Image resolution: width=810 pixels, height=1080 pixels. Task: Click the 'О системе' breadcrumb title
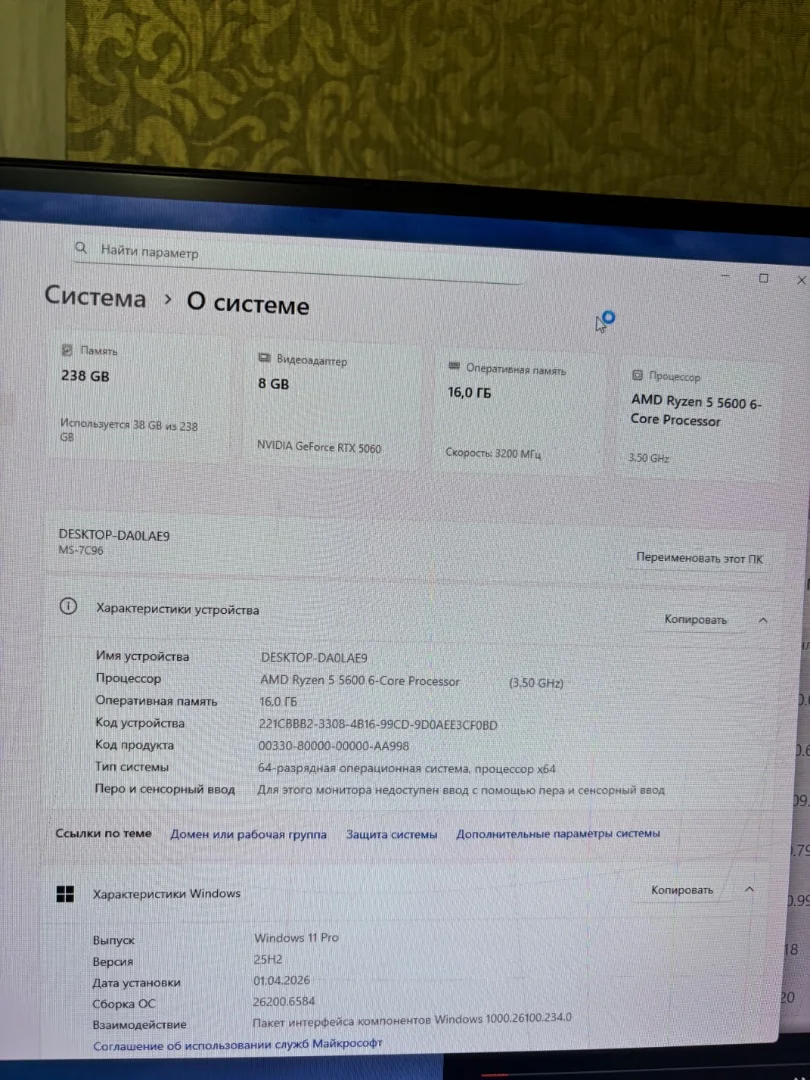[x=248, y=304]
